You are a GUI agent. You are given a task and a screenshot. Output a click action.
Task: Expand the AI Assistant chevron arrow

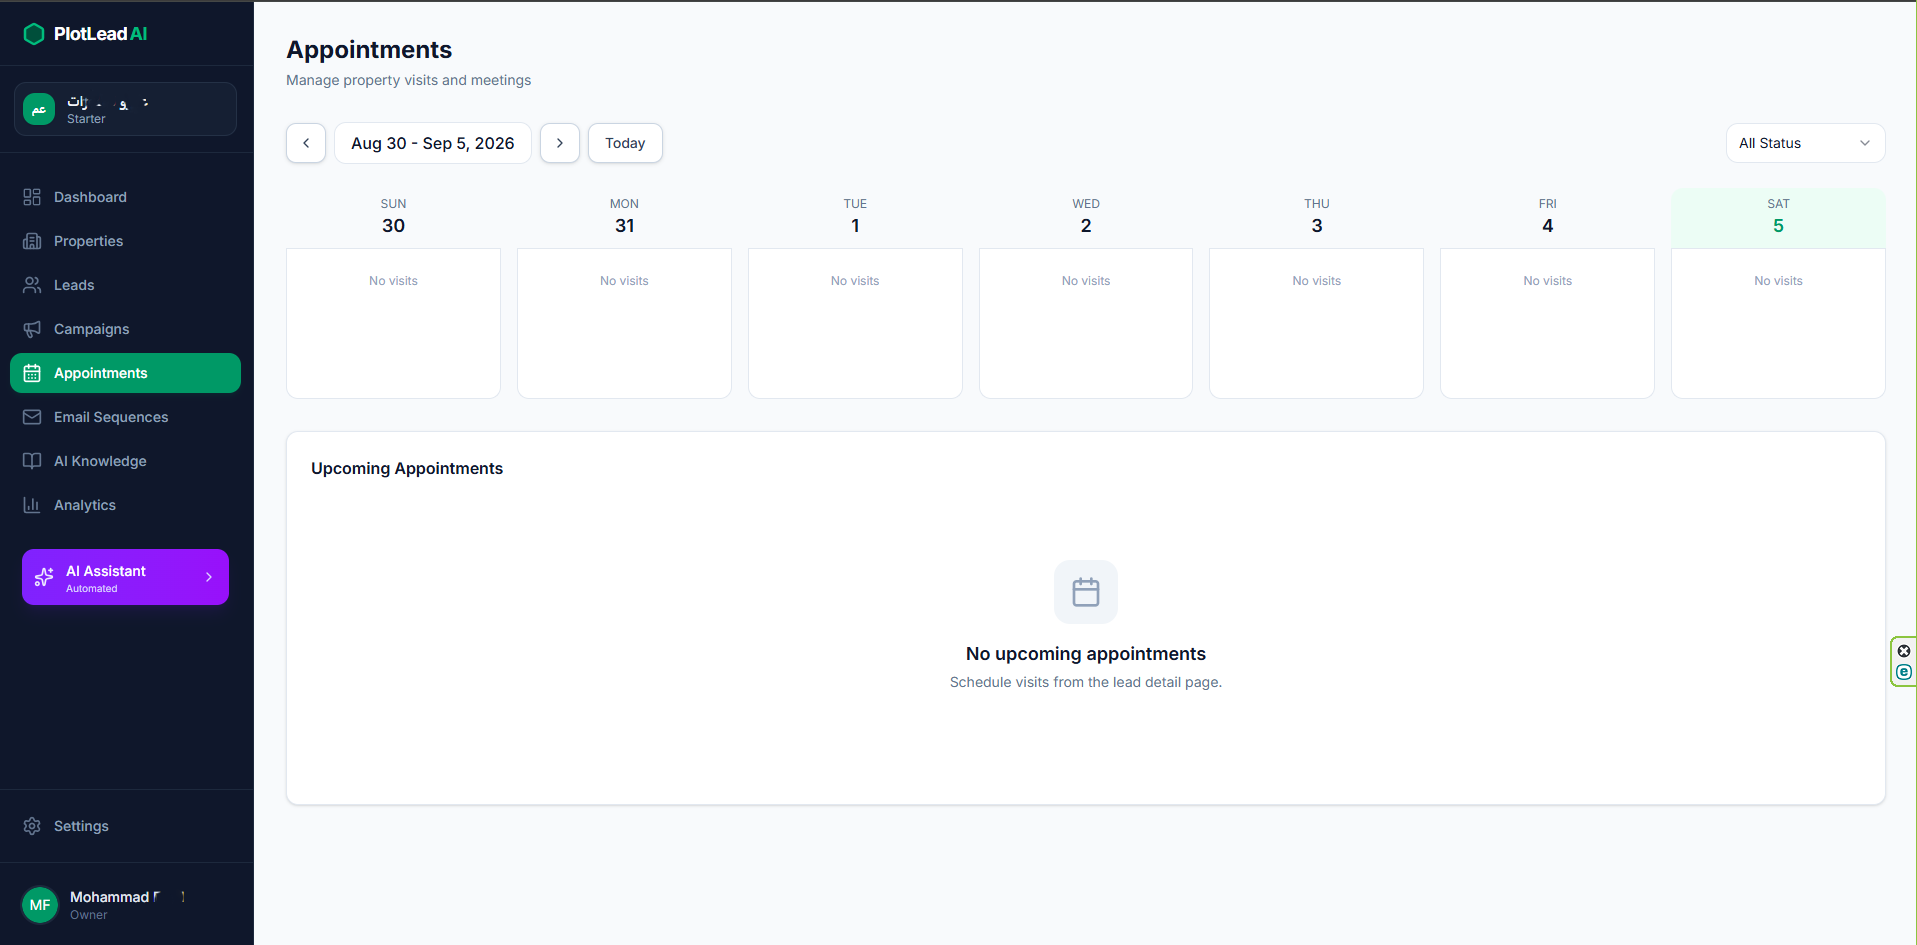coord(209,577)
